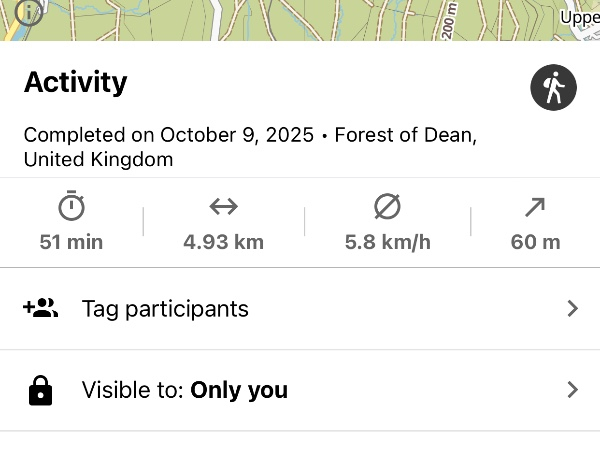Image resolution: width=600 pixels, height=450 pixels.
Task: Select the 60 m elevation value
Action: pyautogui.click(x=535, y=241)
